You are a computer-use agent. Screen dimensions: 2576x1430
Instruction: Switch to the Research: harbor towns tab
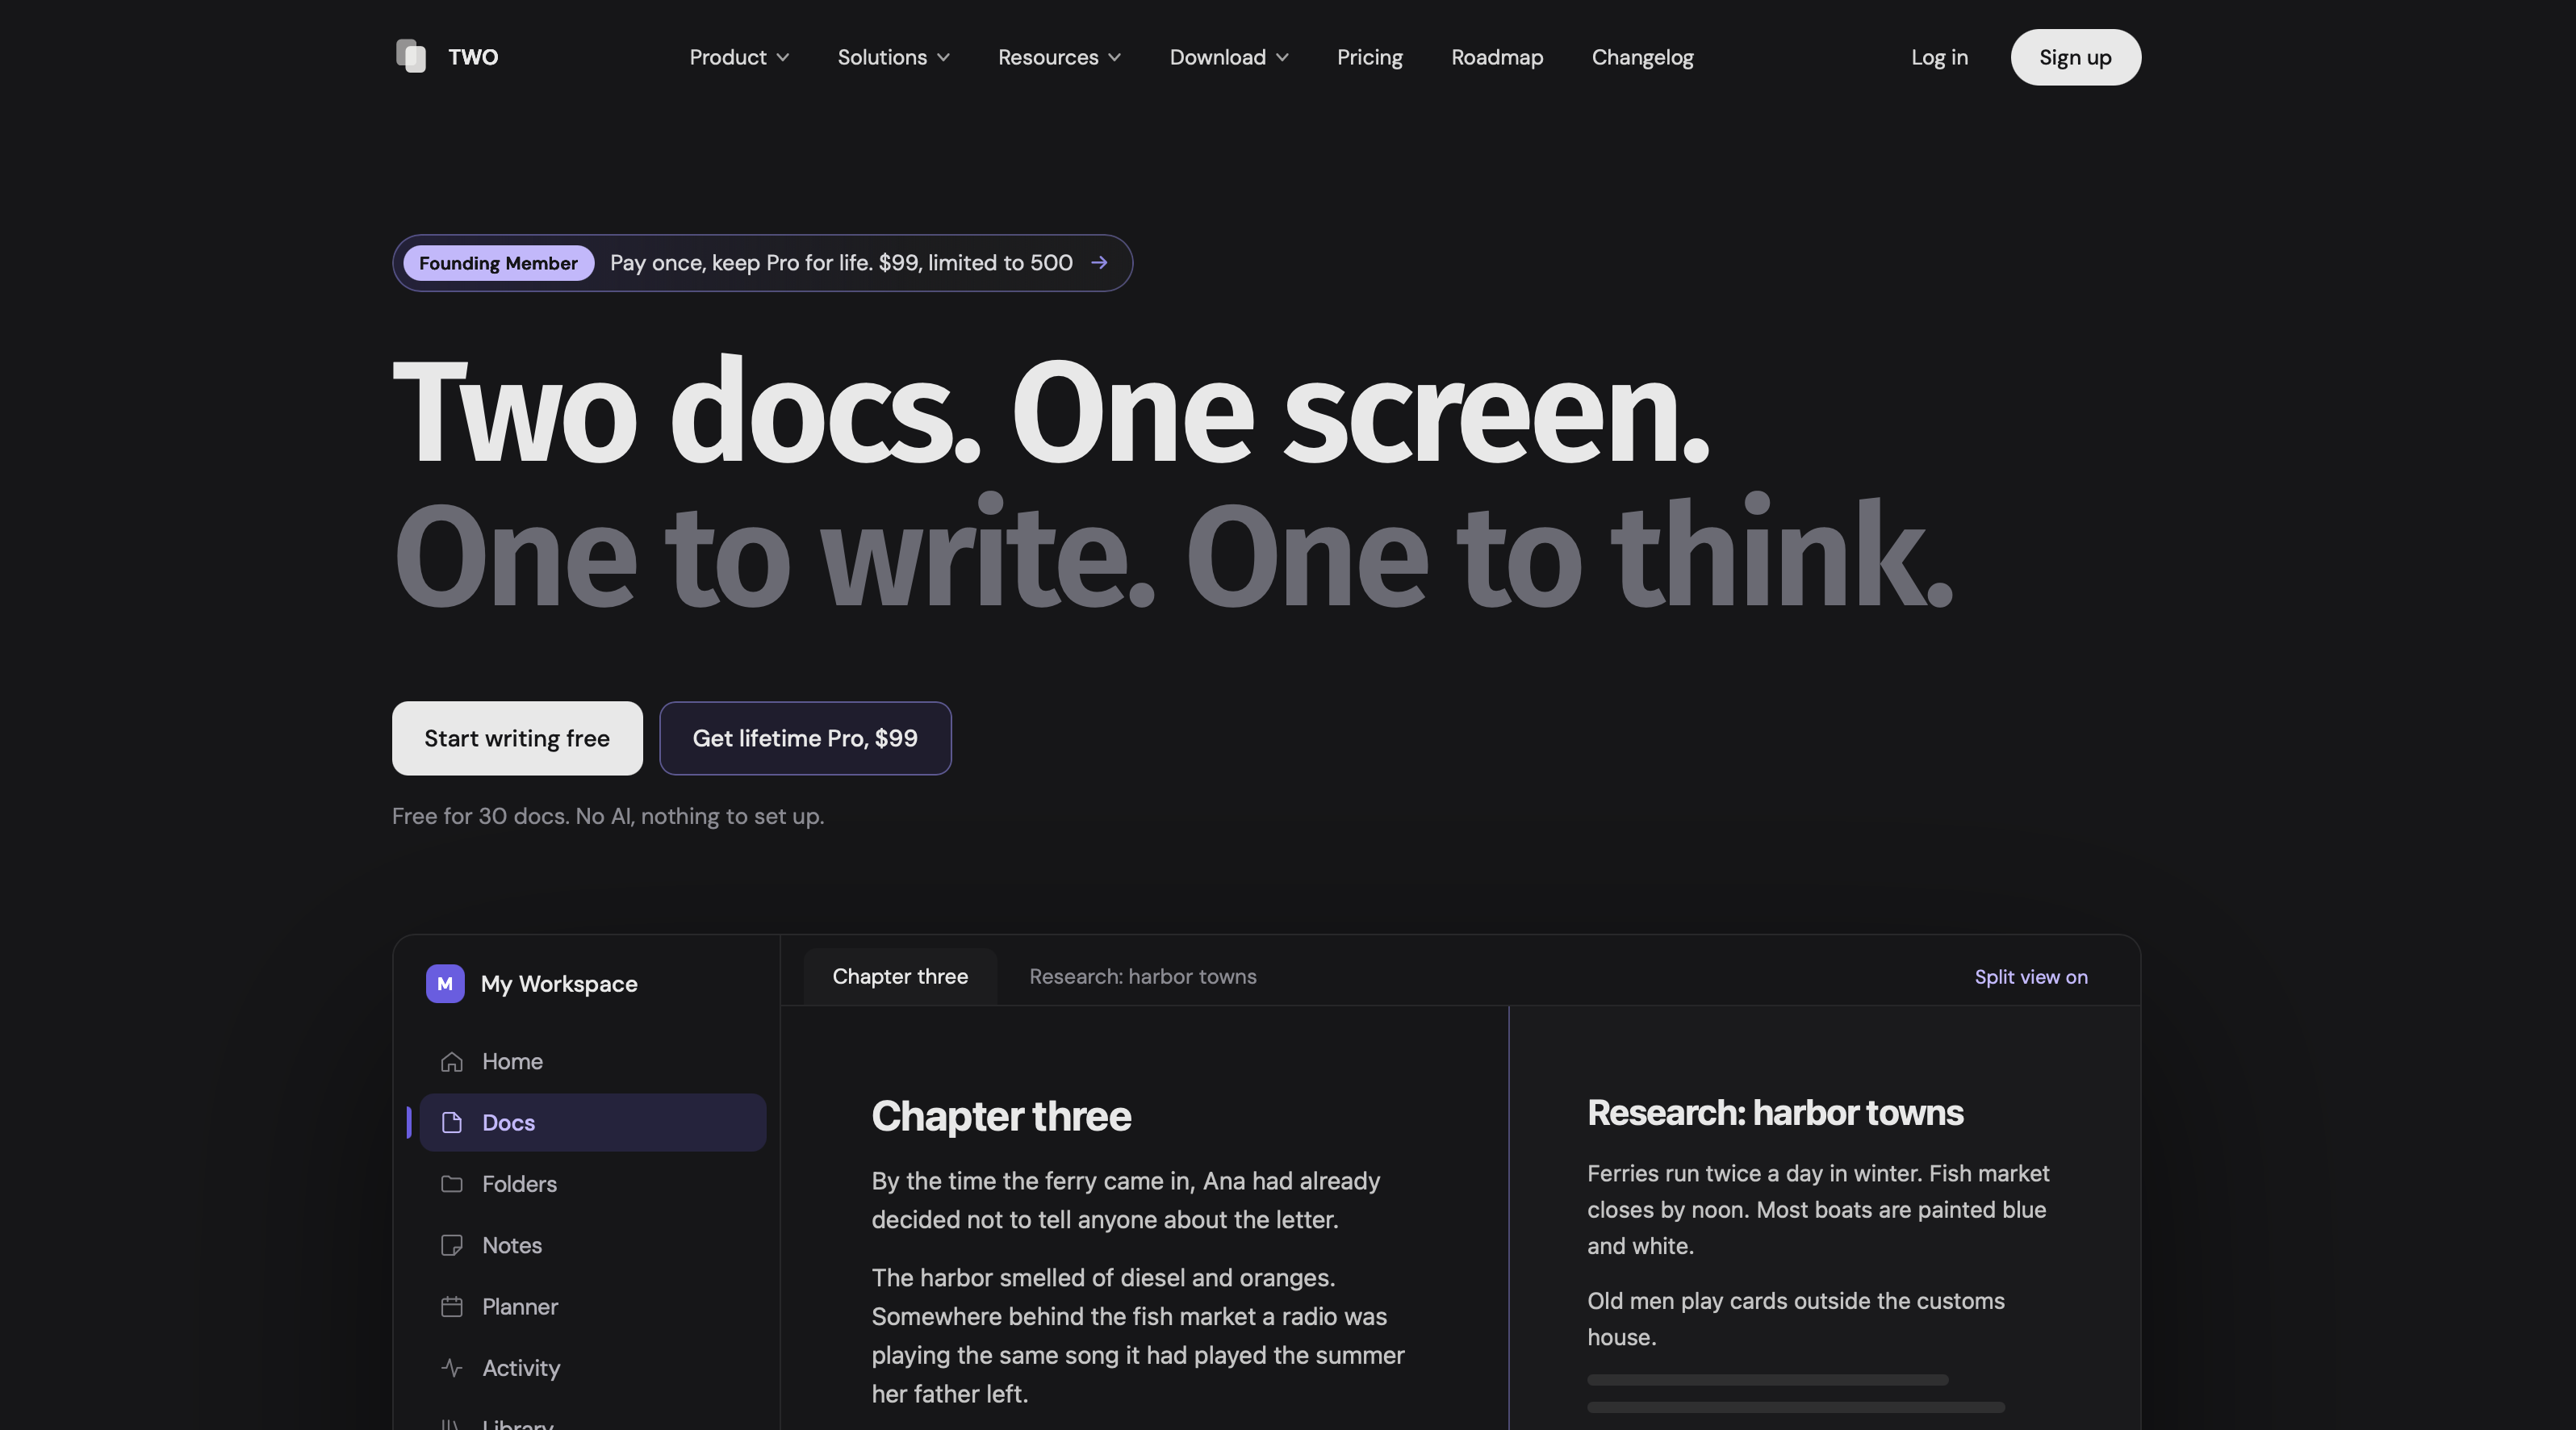[x=1143, y=976]
